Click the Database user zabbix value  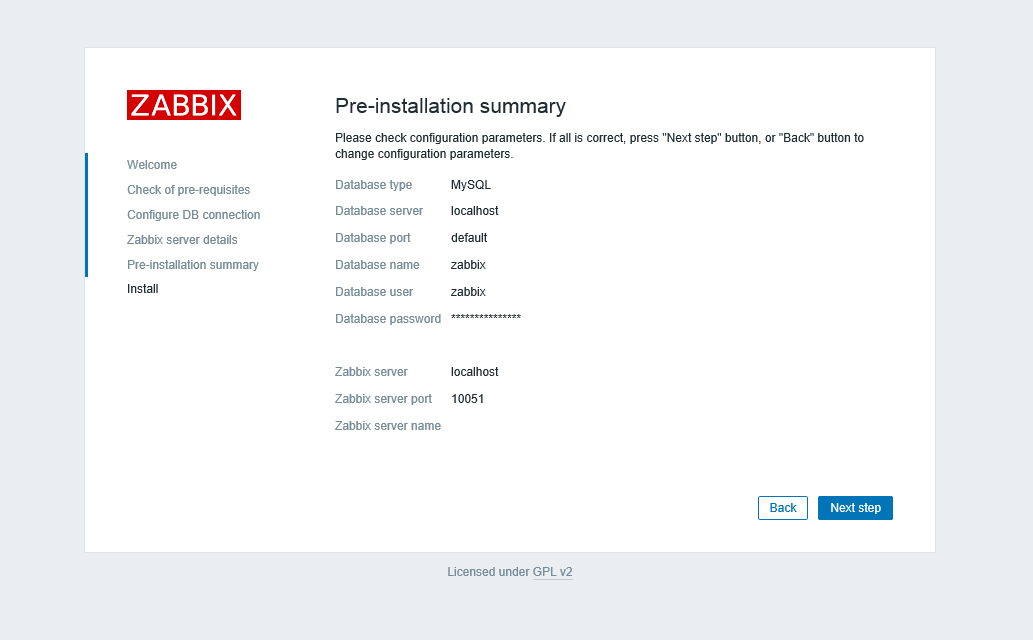pos(468,292)
